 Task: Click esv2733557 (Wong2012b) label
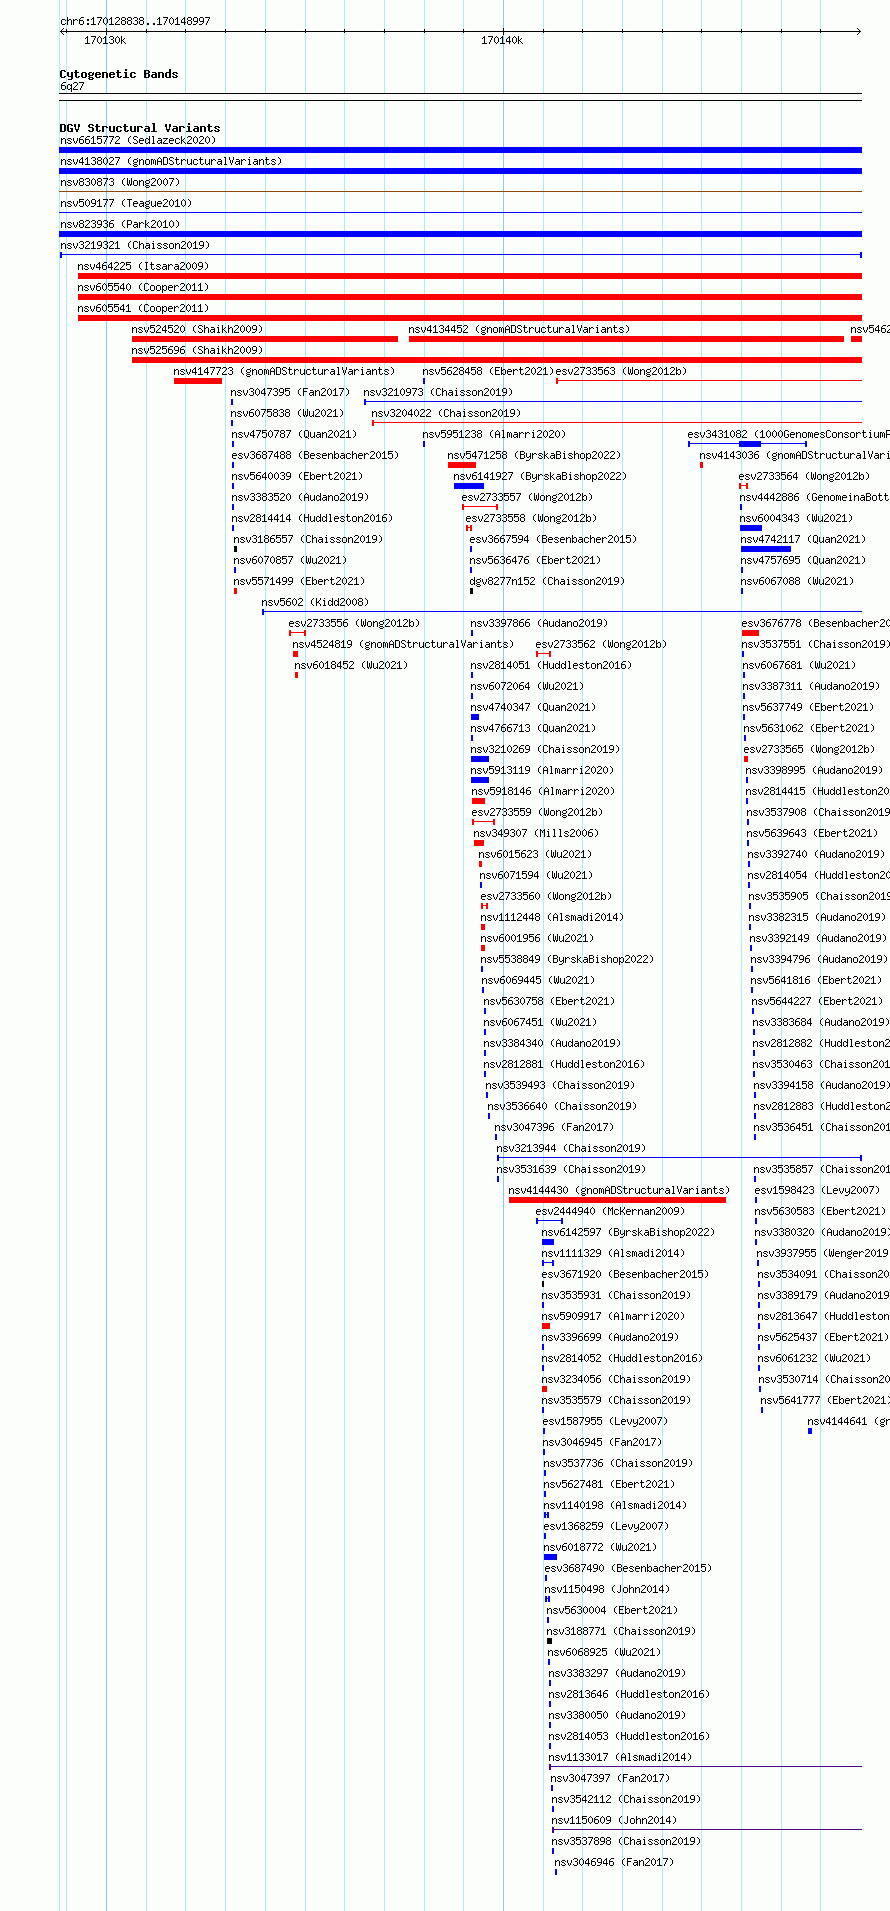tap(527, 497)
